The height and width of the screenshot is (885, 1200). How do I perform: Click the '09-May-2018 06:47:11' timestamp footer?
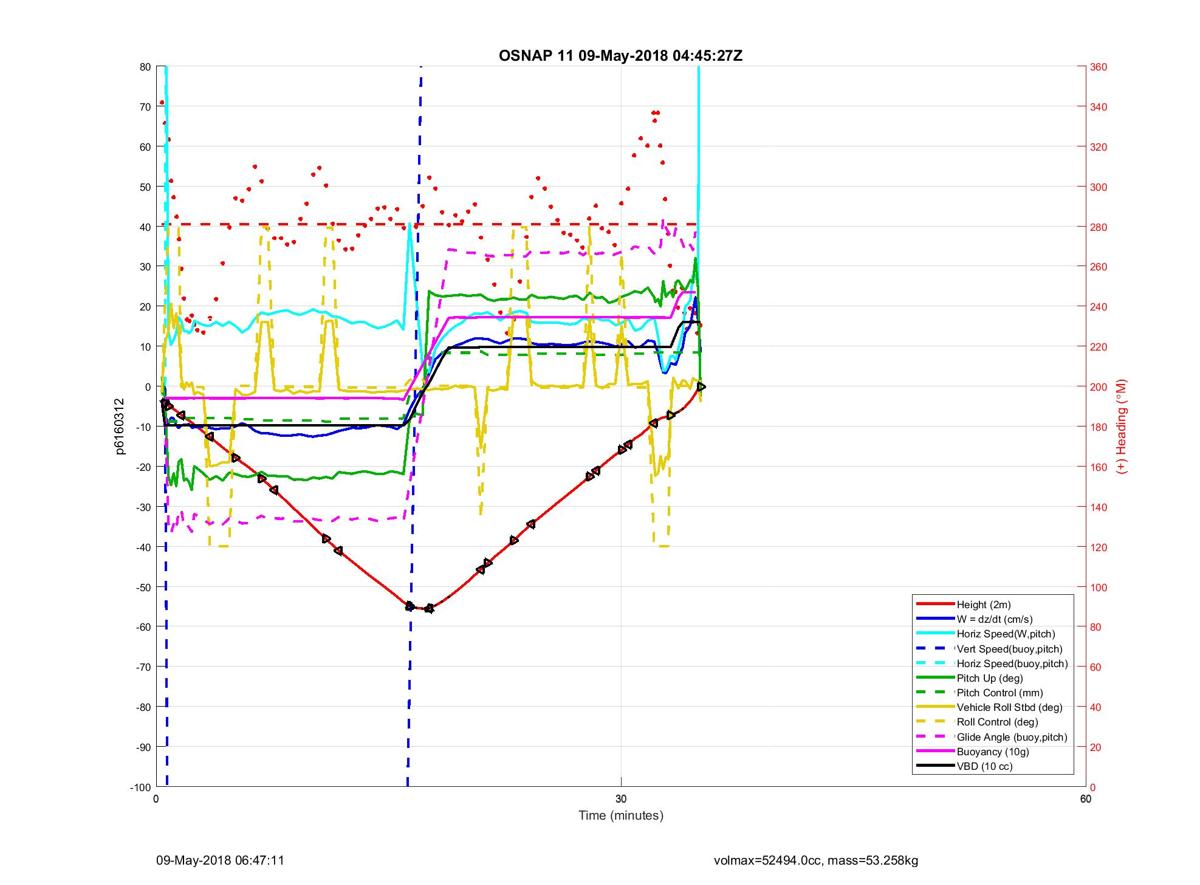(221, 860)
